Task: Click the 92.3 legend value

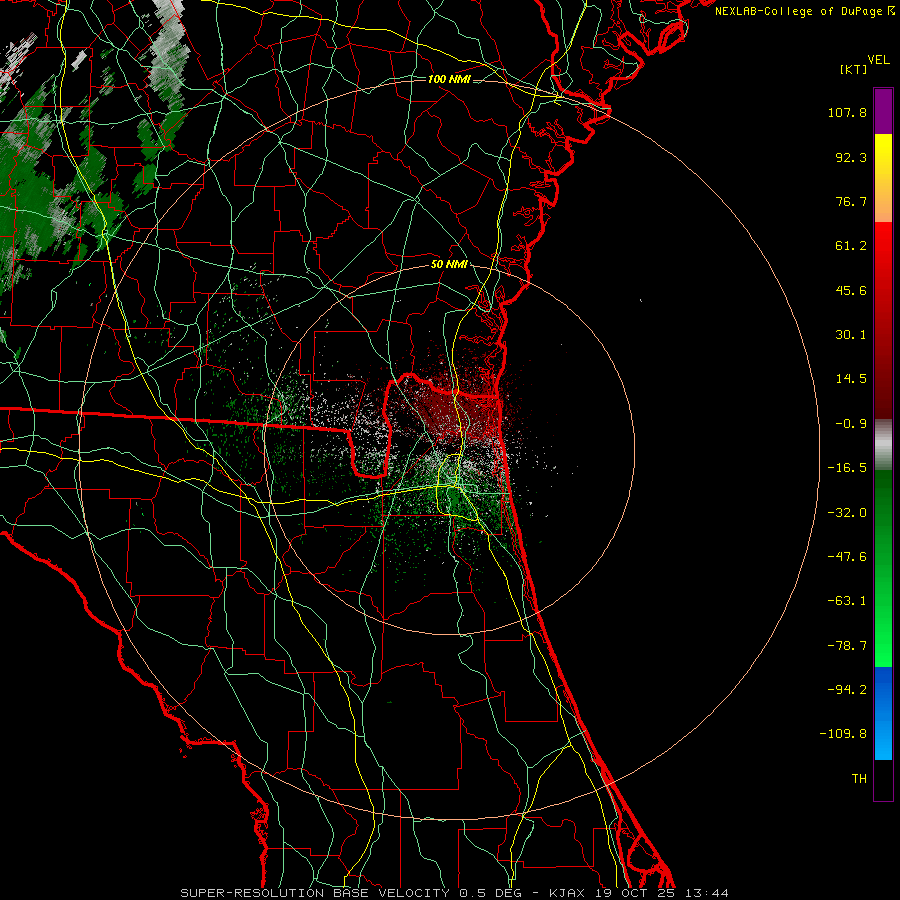Action: pyautogui.click(x=851, y=157)
